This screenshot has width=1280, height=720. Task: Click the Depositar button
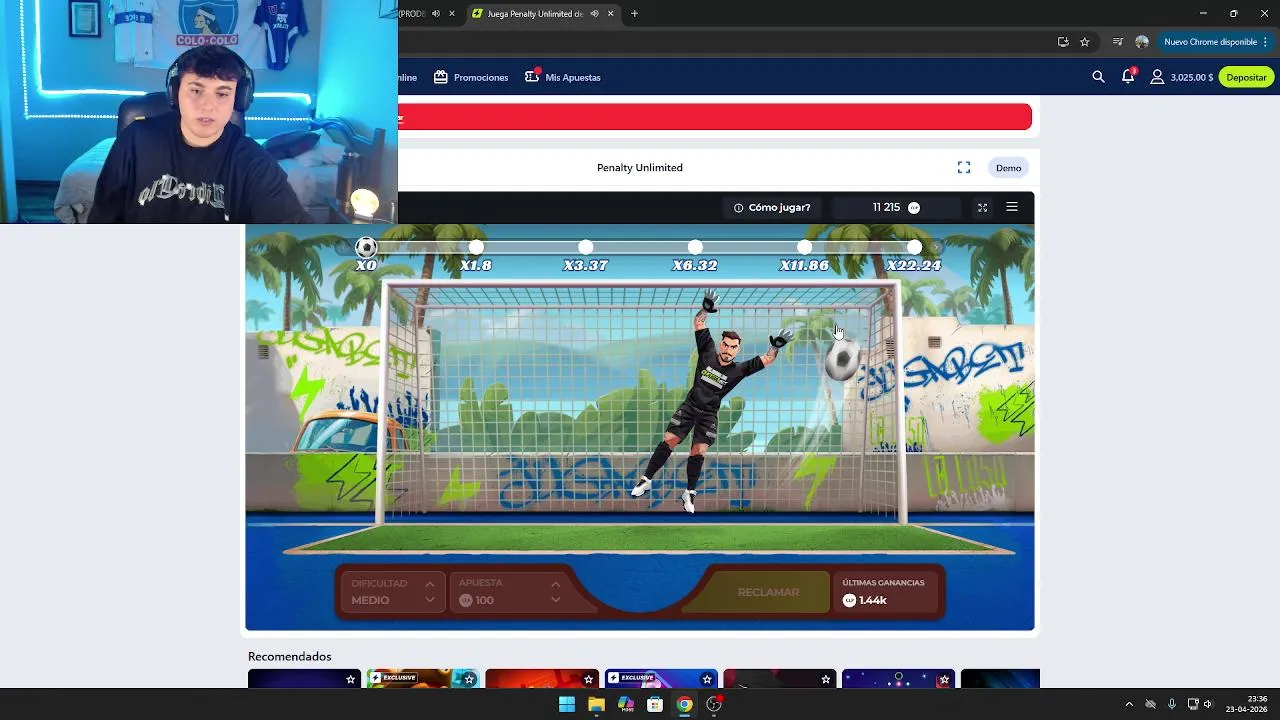[x=1246, y=77]
